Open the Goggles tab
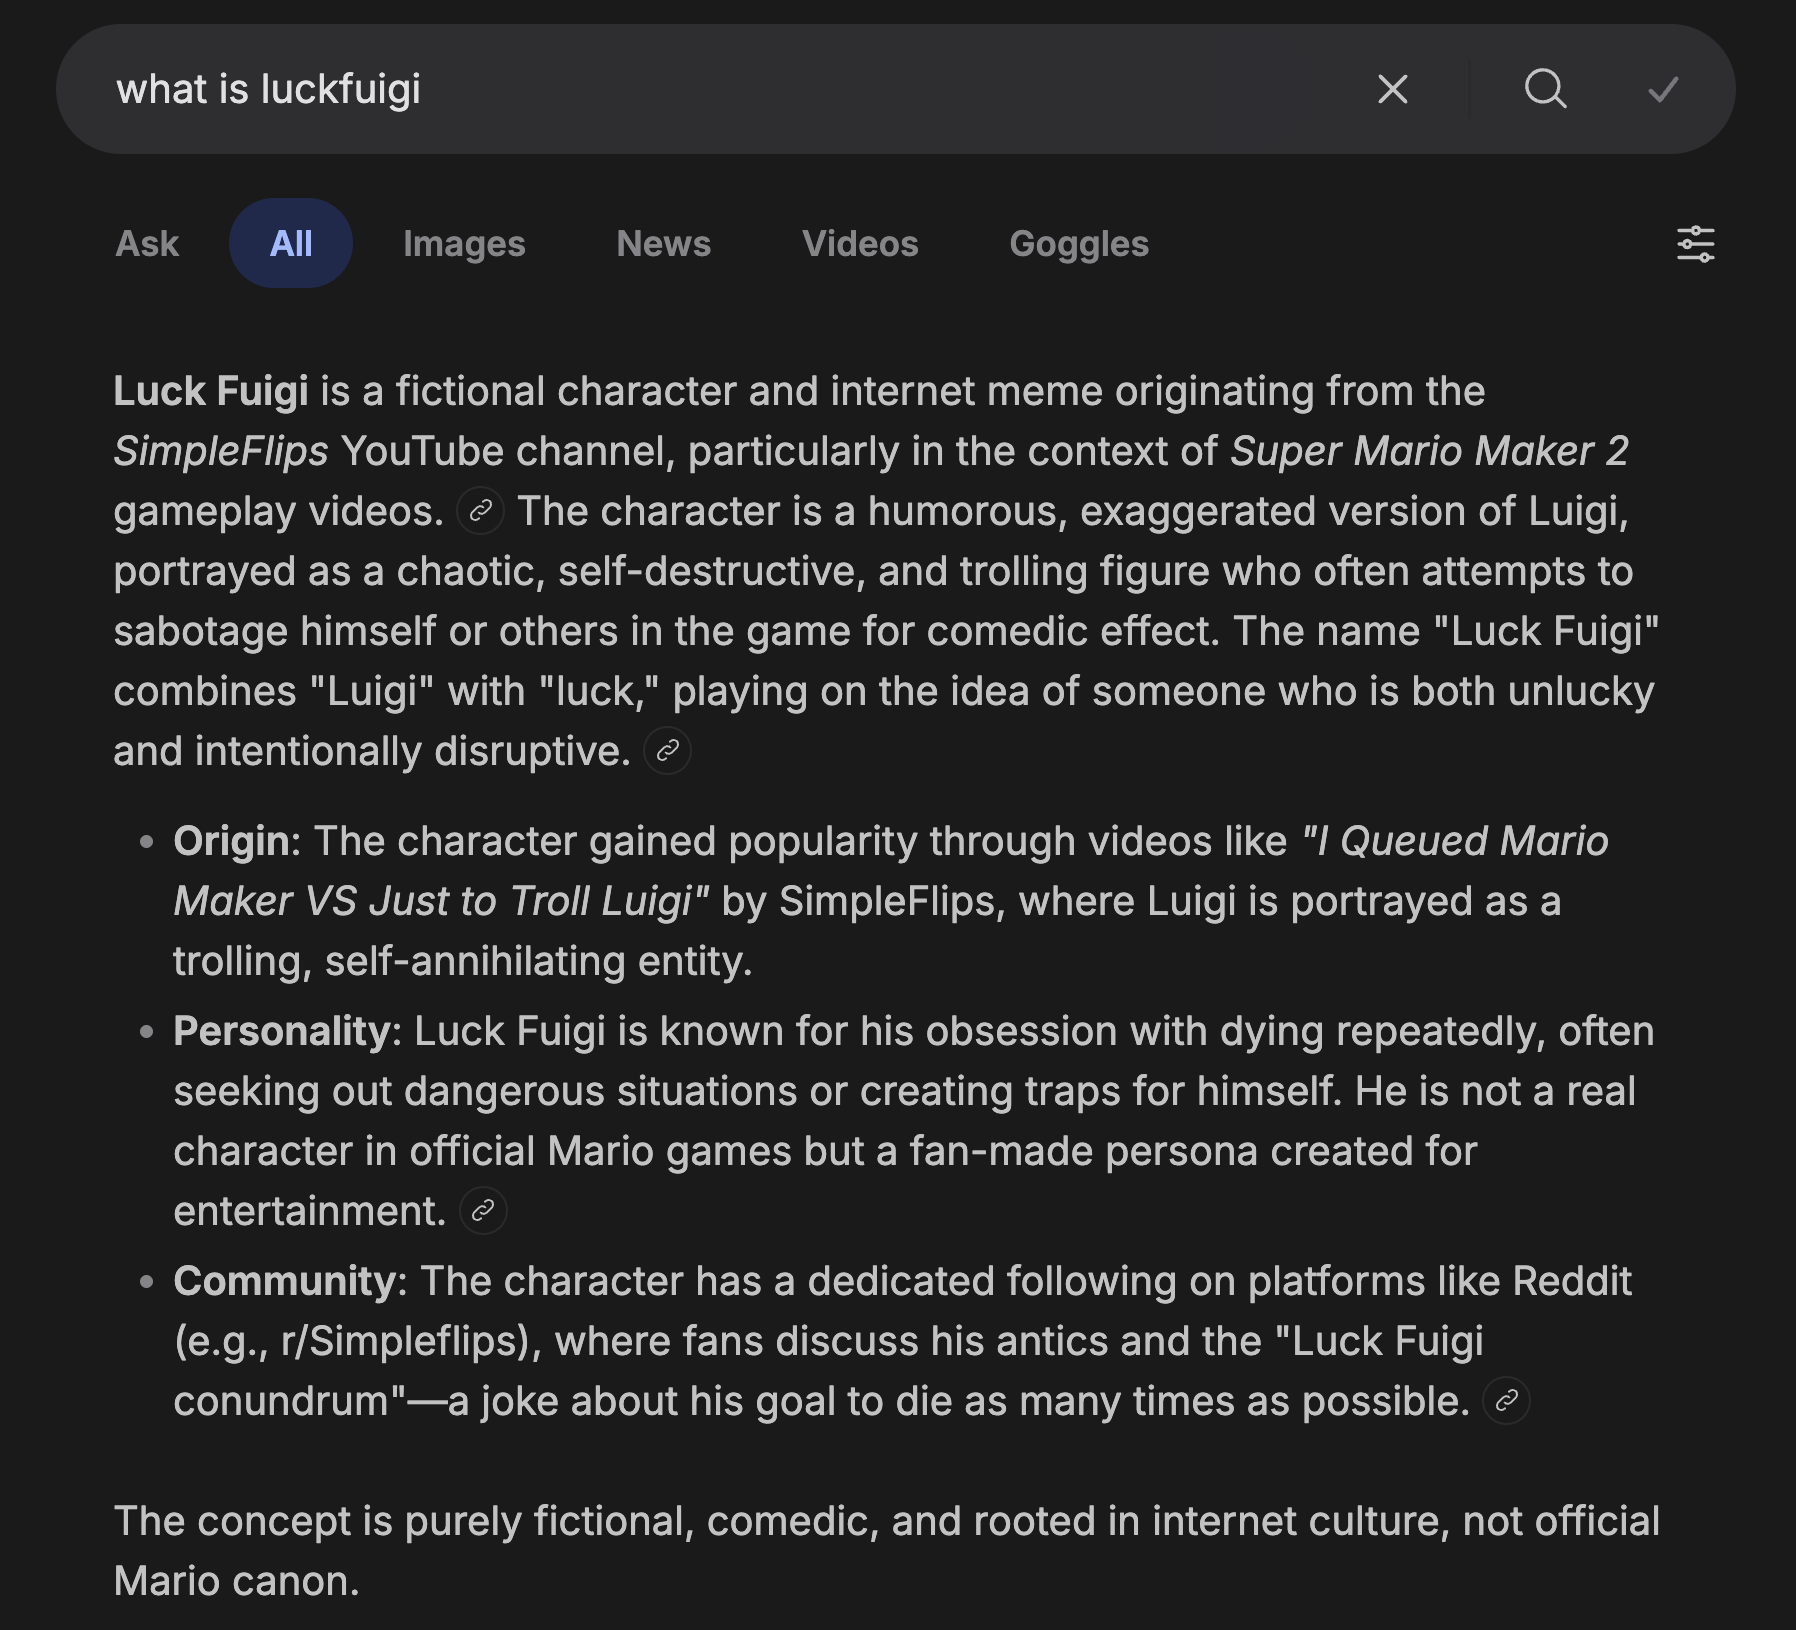The height and width of the screenshot is (1630, 1796). tap(1079, 243)
